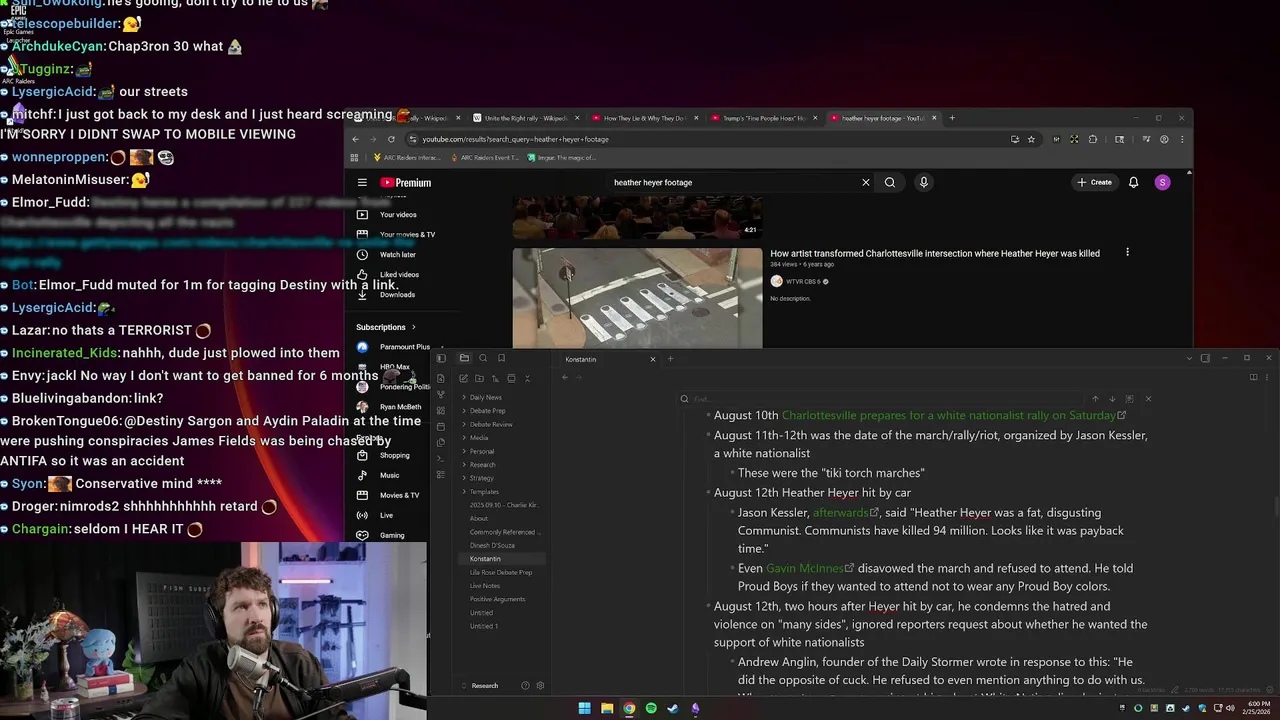
Task: Click the auto-reveal current file icon in Obsidian
Action: coord(511,378)
